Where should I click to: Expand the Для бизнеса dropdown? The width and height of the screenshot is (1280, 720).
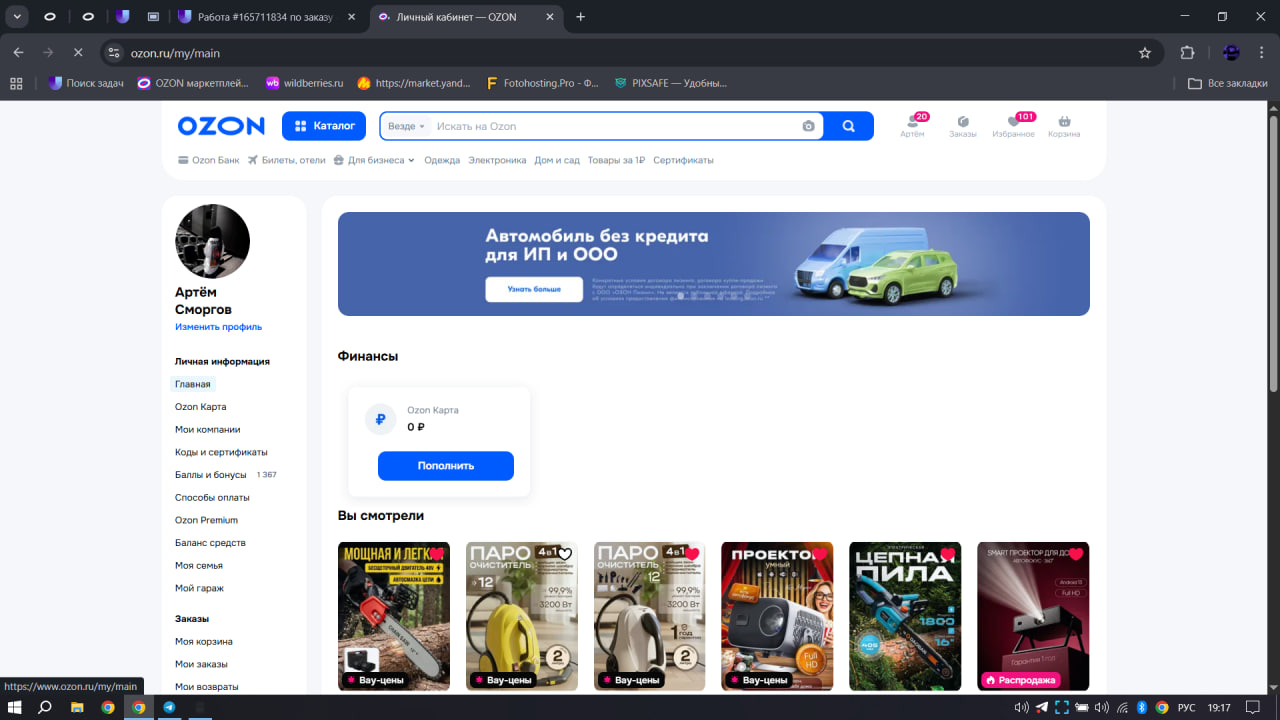pos(374,160)
